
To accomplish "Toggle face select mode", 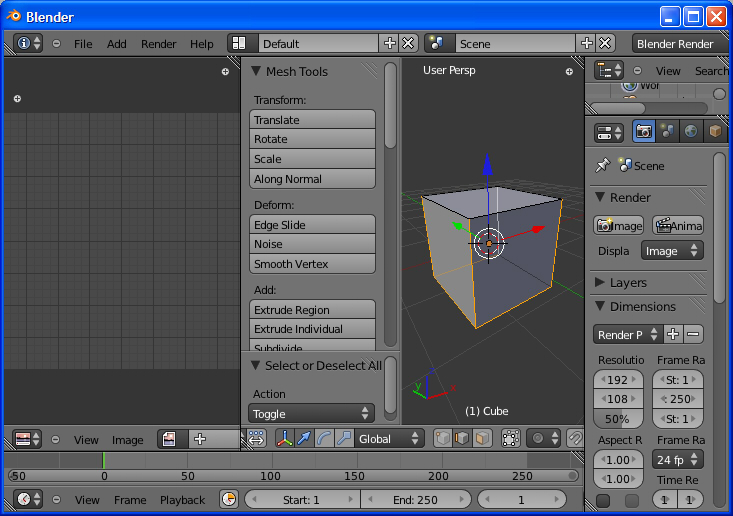I will click(483, 438).
